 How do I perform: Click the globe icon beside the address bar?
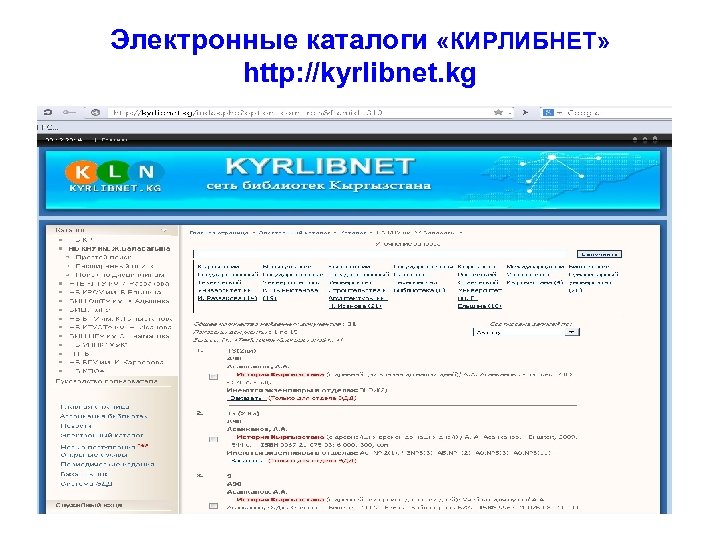point(95,112)
